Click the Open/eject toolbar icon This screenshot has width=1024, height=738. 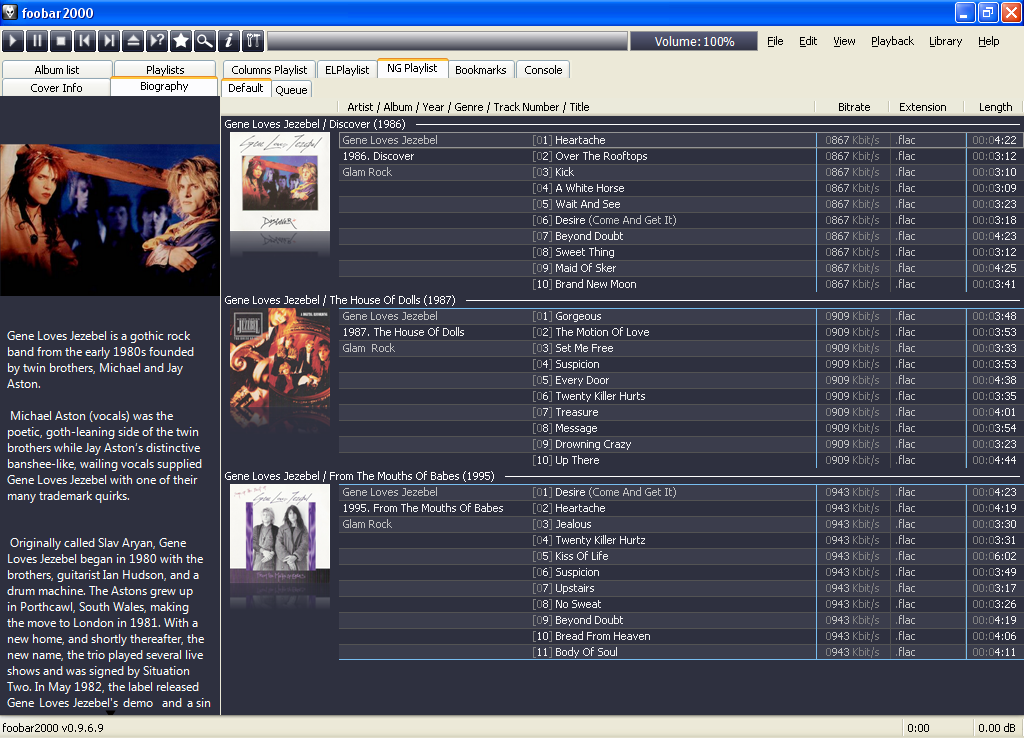coord(133,41)
